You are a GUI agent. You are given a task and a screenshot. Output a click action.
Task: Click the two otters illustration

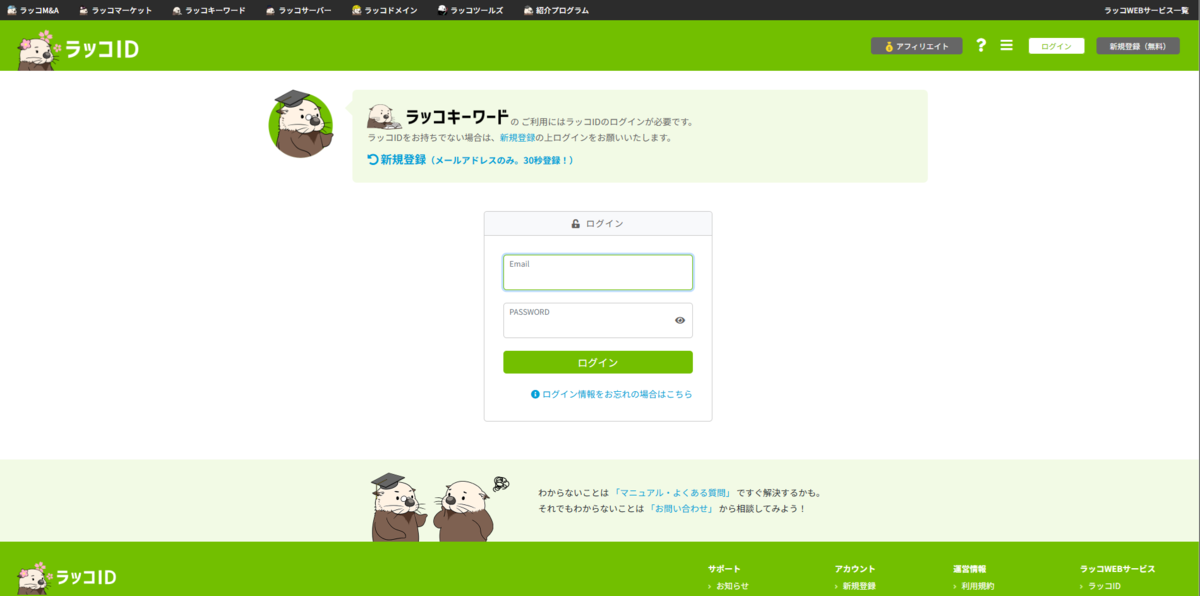pos(440,507)
